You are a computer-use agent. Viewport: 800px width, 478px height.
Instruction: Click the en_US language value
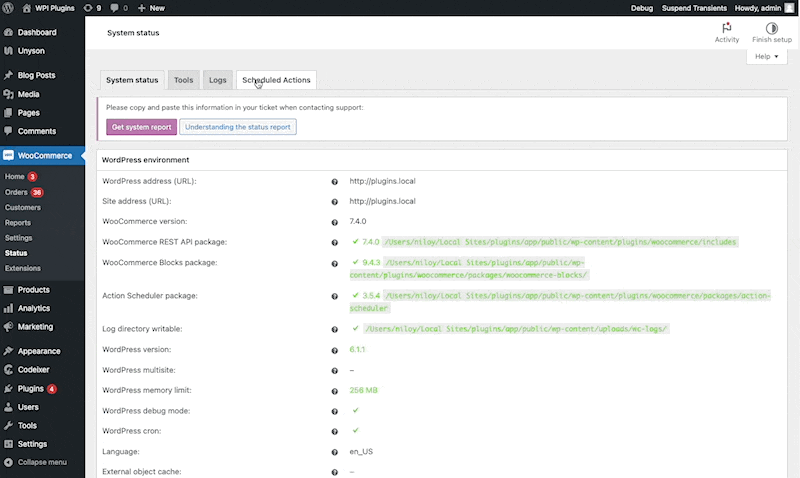pyautogui.click(x=361, y=451)
